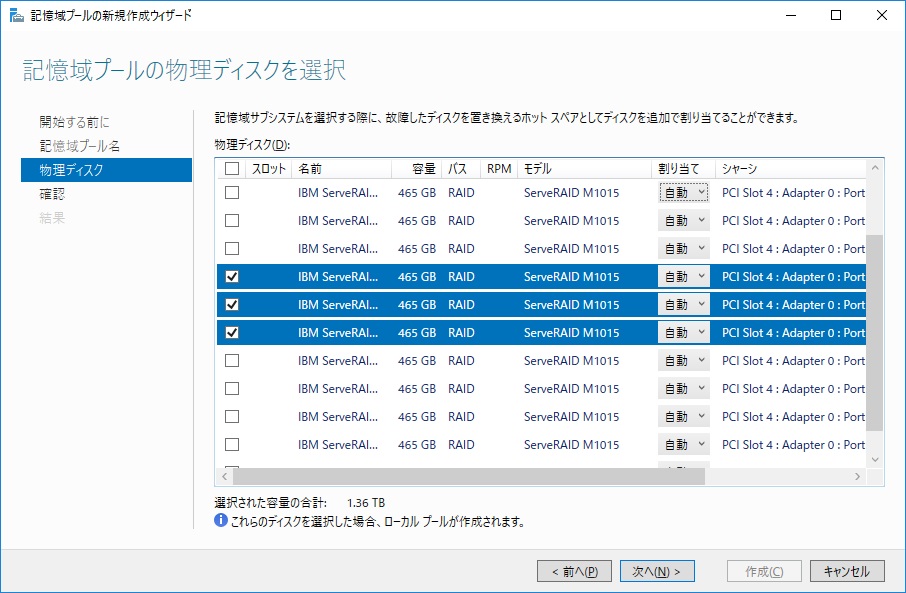906x593 pixels.
Task: Jump to the 確認 step
Action: [x=52, y=194]
